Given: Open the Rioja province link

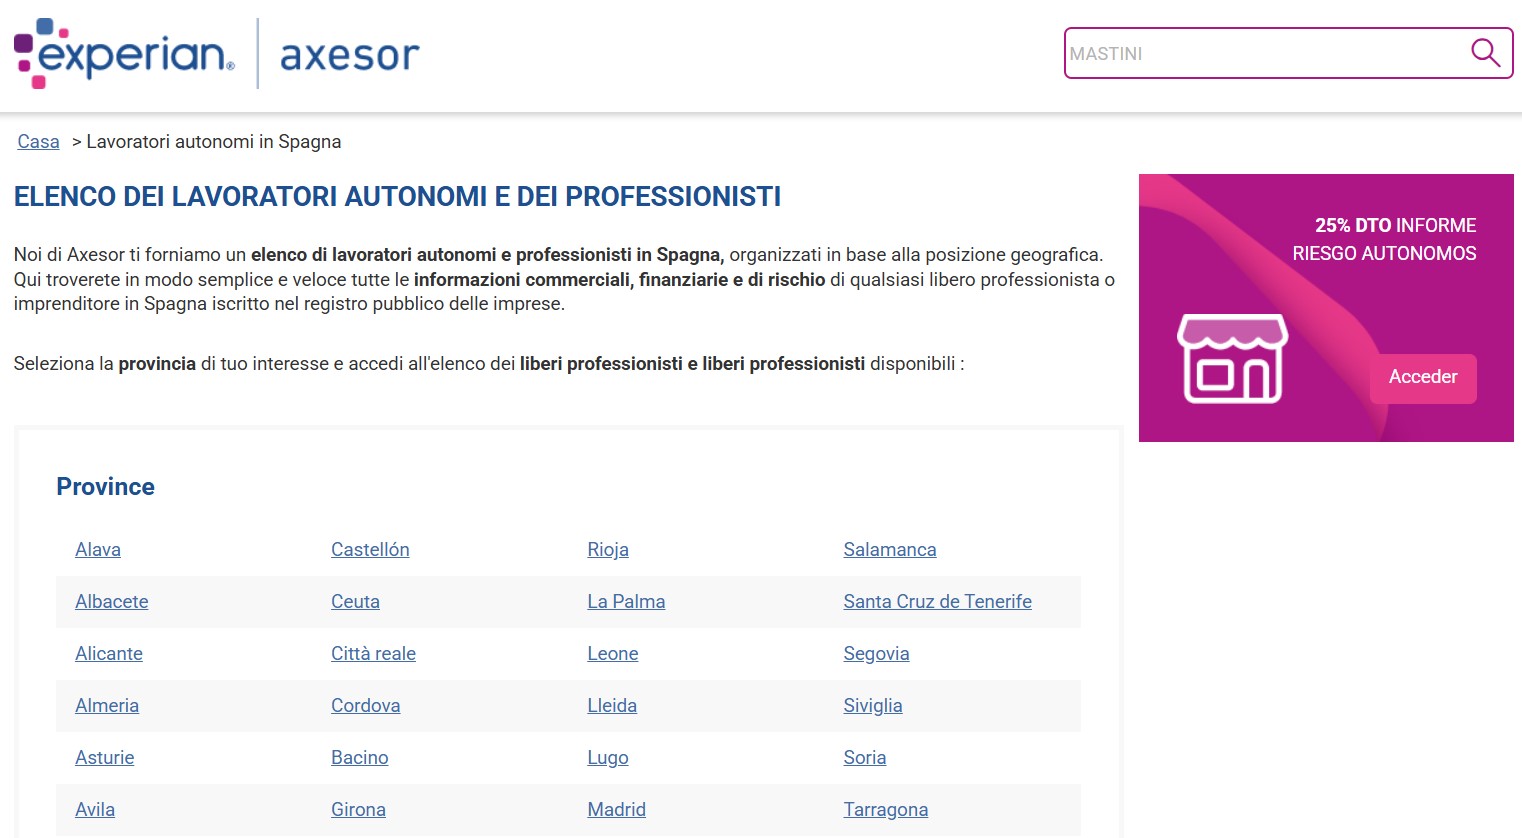Looking at the screenshot, I should pos(608,550).
